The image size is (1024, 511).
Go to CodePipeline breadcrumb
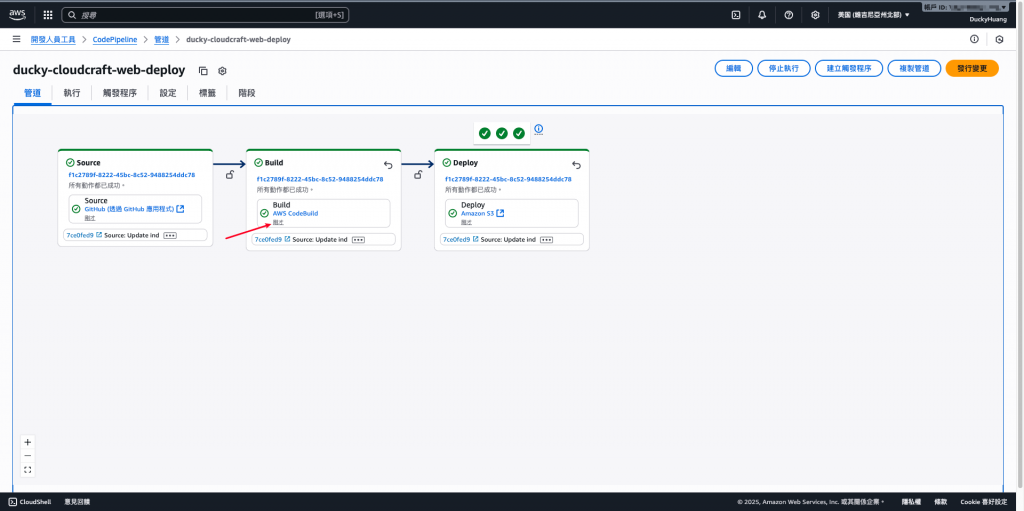tap(115, 39)
